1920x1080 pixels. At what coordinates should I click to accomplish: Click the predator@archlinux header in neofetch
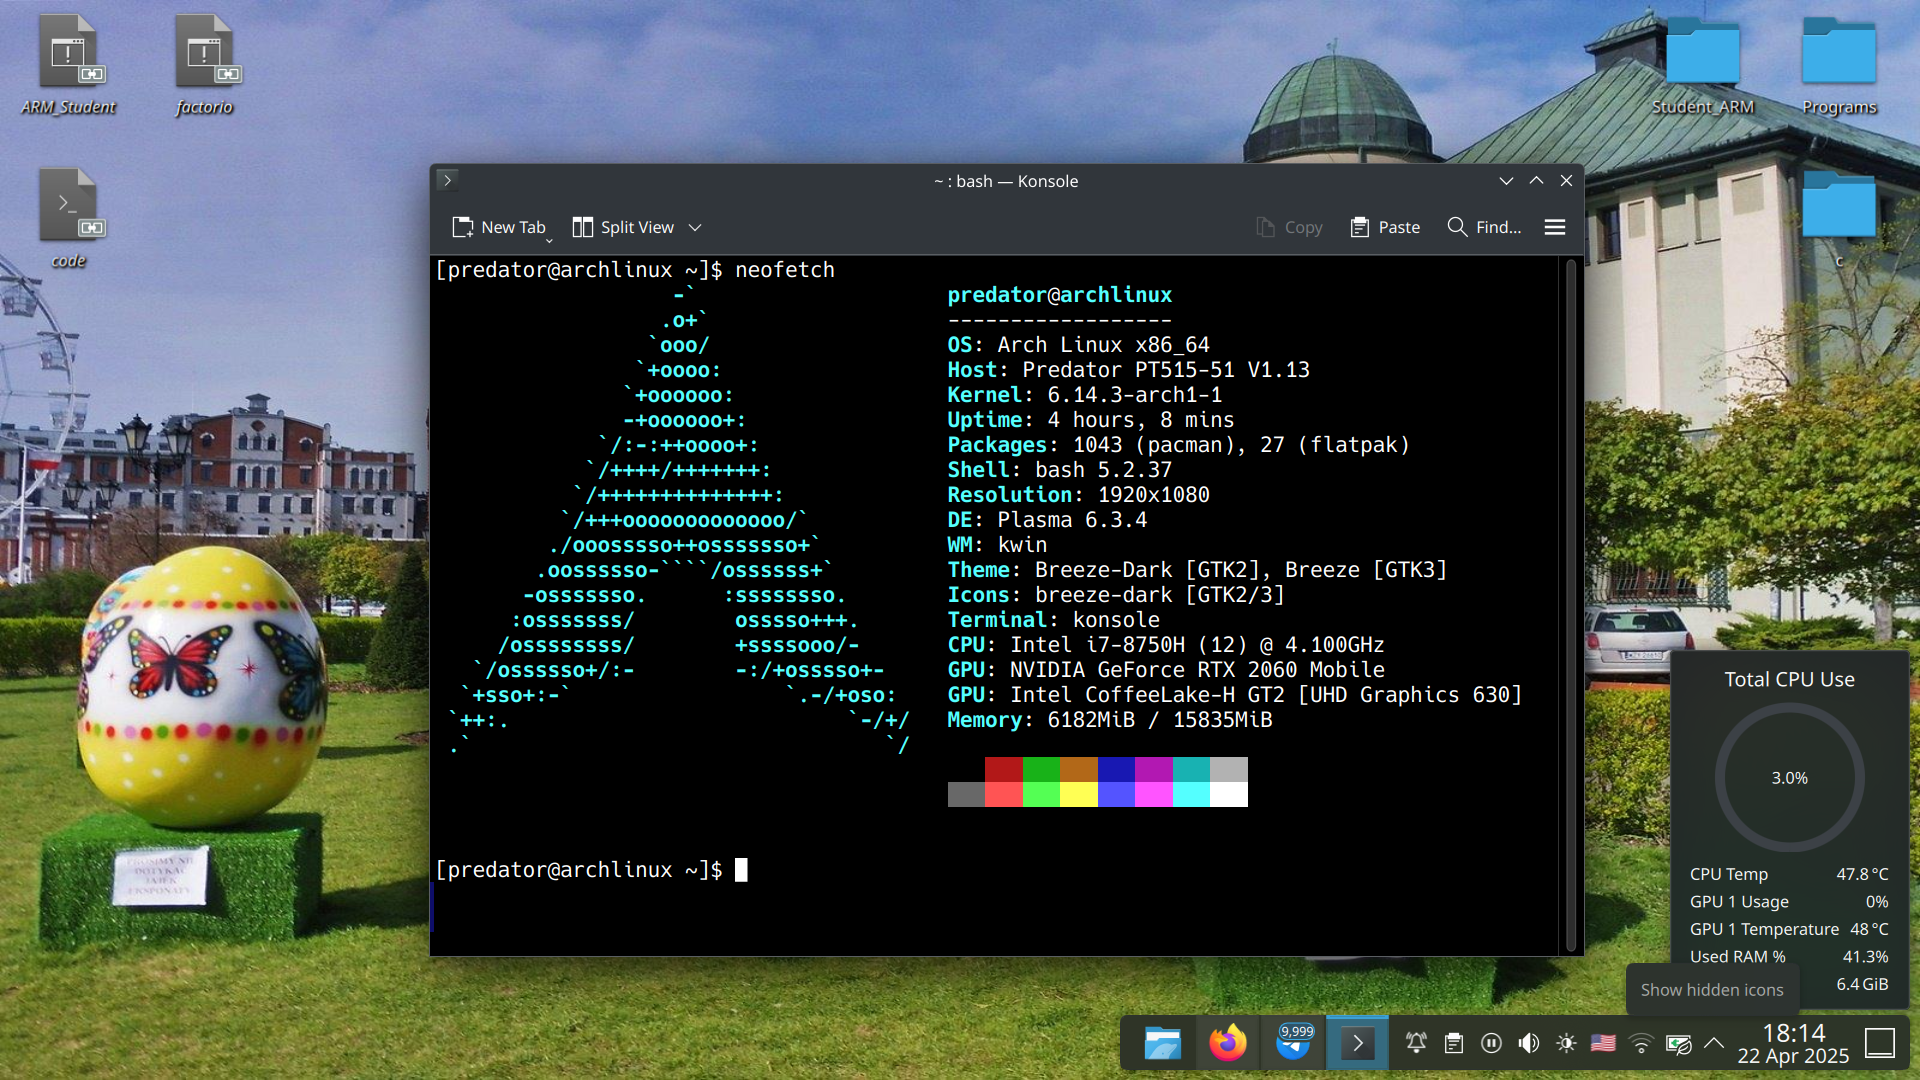pyautogui.click(x=1059, y=295)
